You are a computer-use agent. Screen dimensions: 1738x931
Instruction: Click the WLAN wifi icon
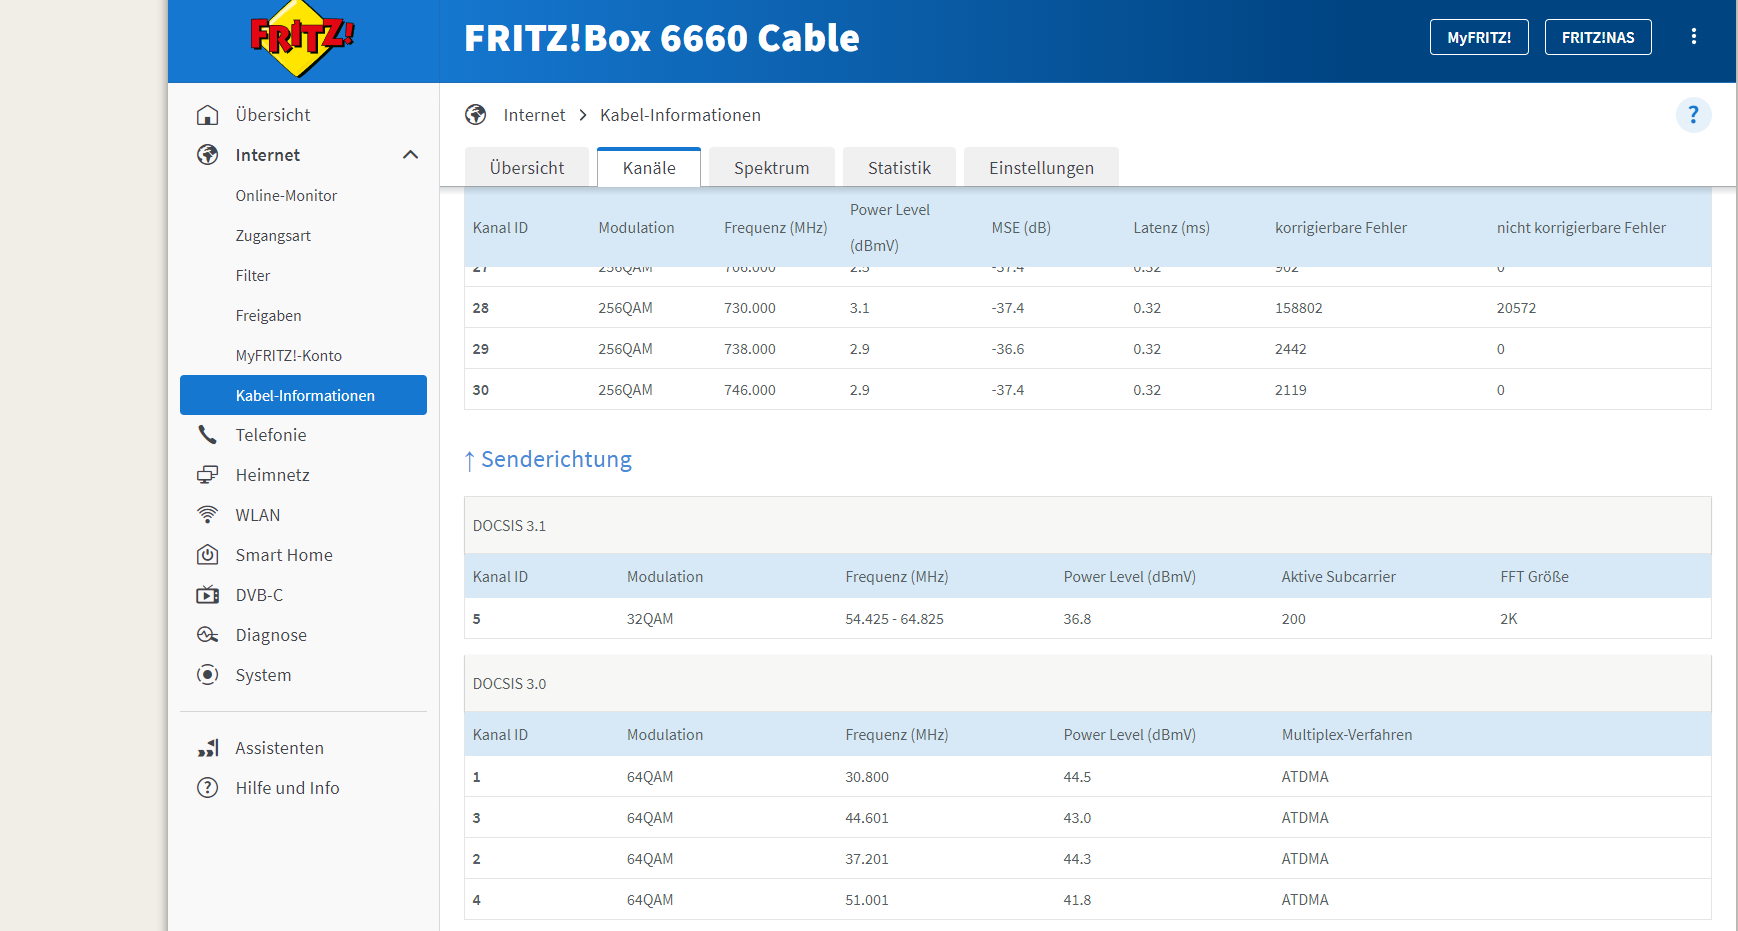[207, 515]
